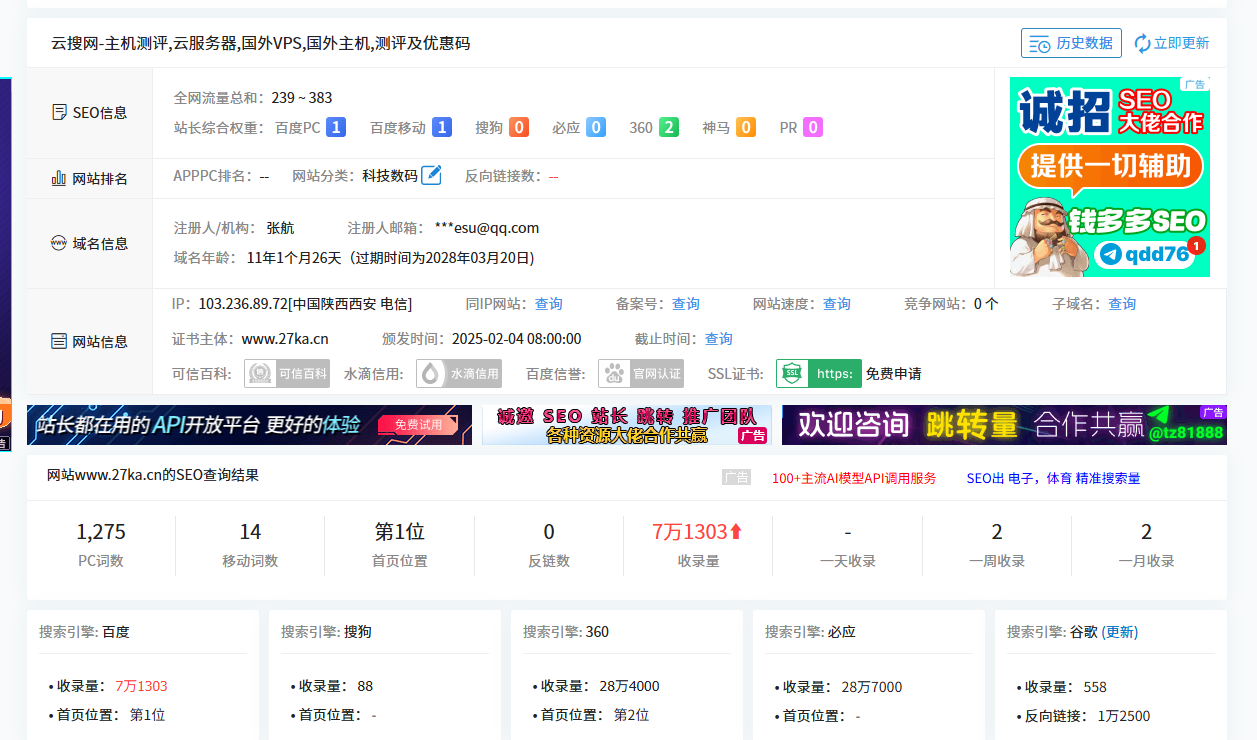Image resolution: width=1257 pixels, height=740 pixels.
Task: Open the 可信百科 badge
Action: [x=287, y=373]
